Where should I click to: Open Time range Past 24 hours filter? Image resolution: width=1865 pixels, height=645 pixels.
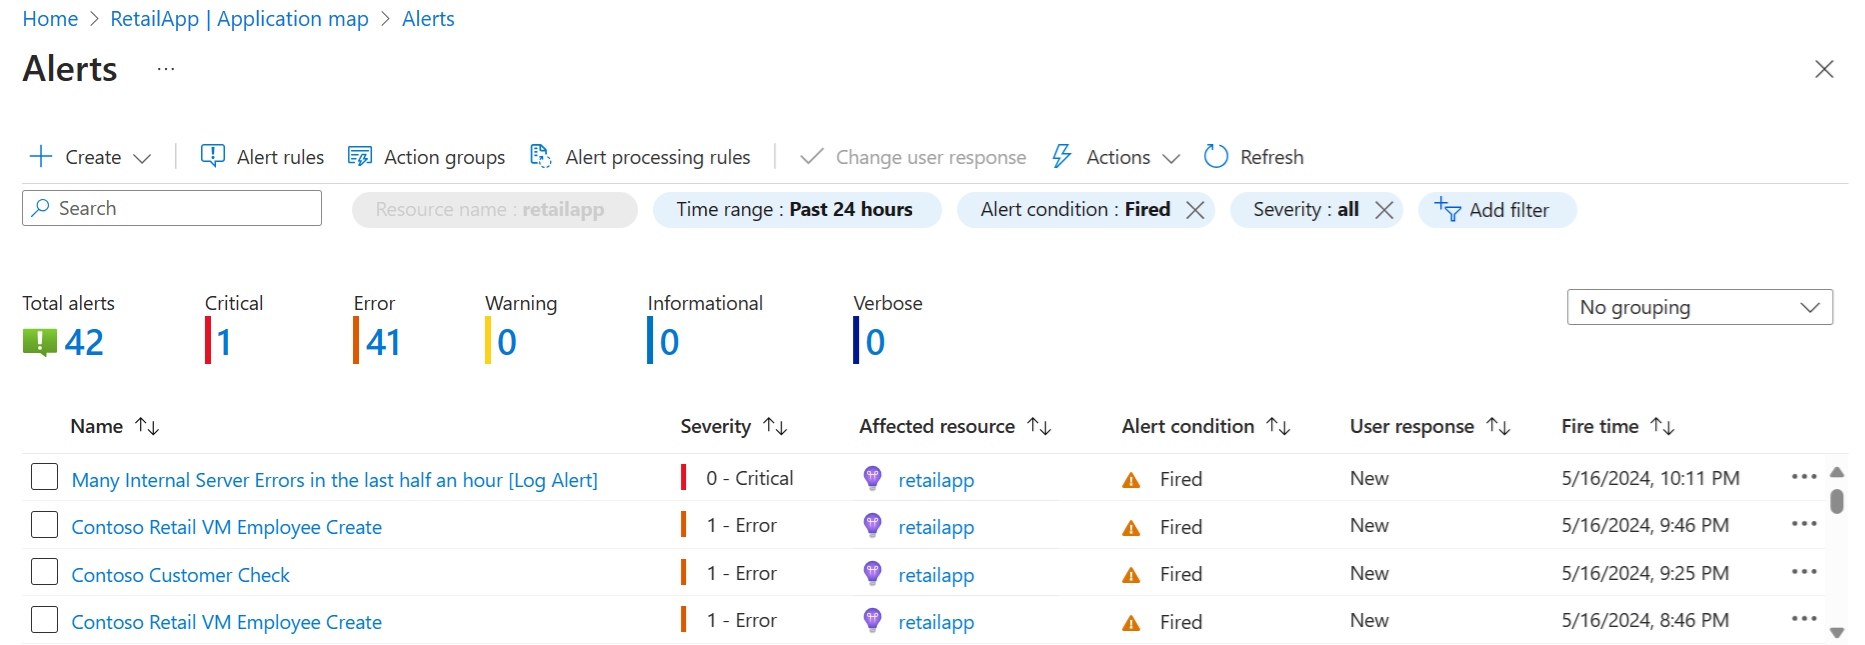pos(796,210)
